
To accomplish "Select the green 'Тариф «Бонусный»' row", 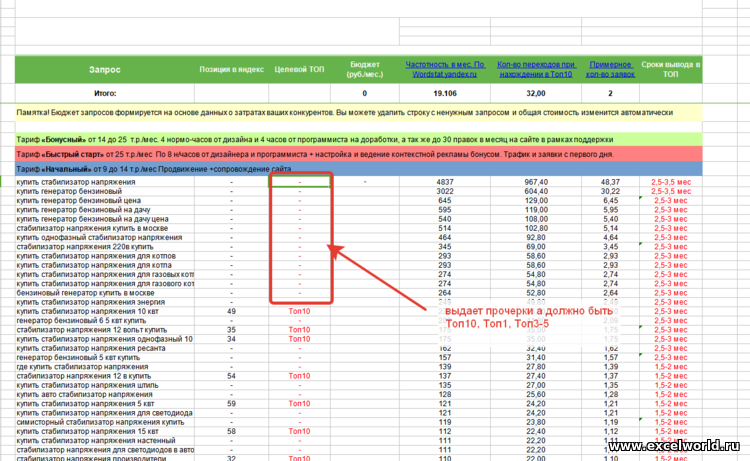I will tap(359, 140).
